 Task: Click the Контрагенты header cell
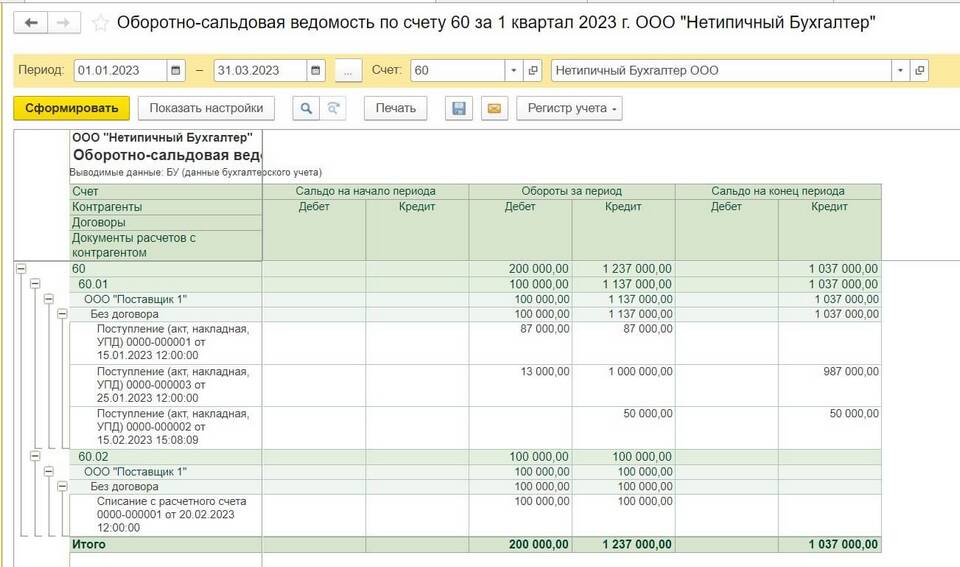[x=166, y=207]
